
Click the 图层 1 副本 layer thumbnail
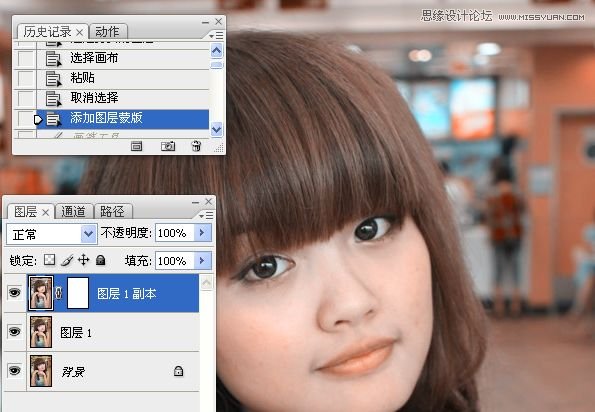click(x=41, y=293)
